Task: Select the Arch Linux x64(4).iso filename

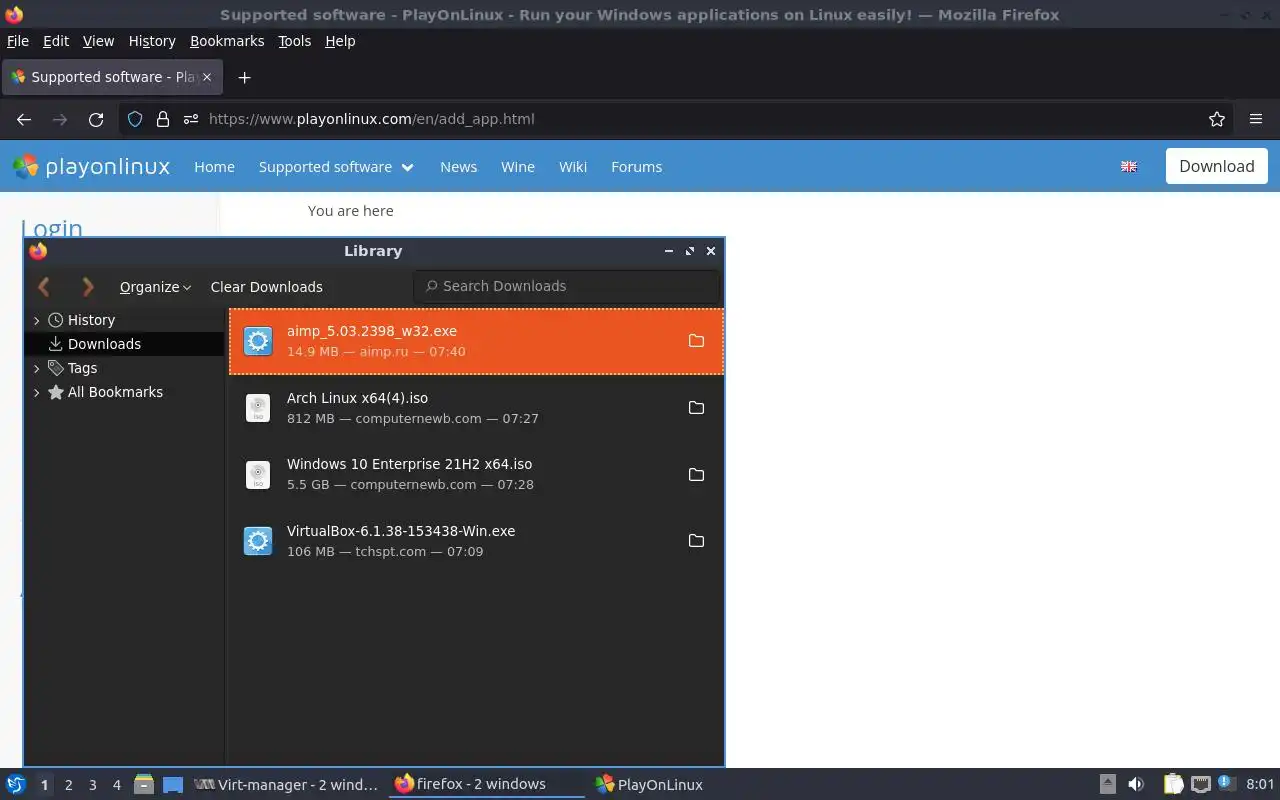Action: [357, 398]
